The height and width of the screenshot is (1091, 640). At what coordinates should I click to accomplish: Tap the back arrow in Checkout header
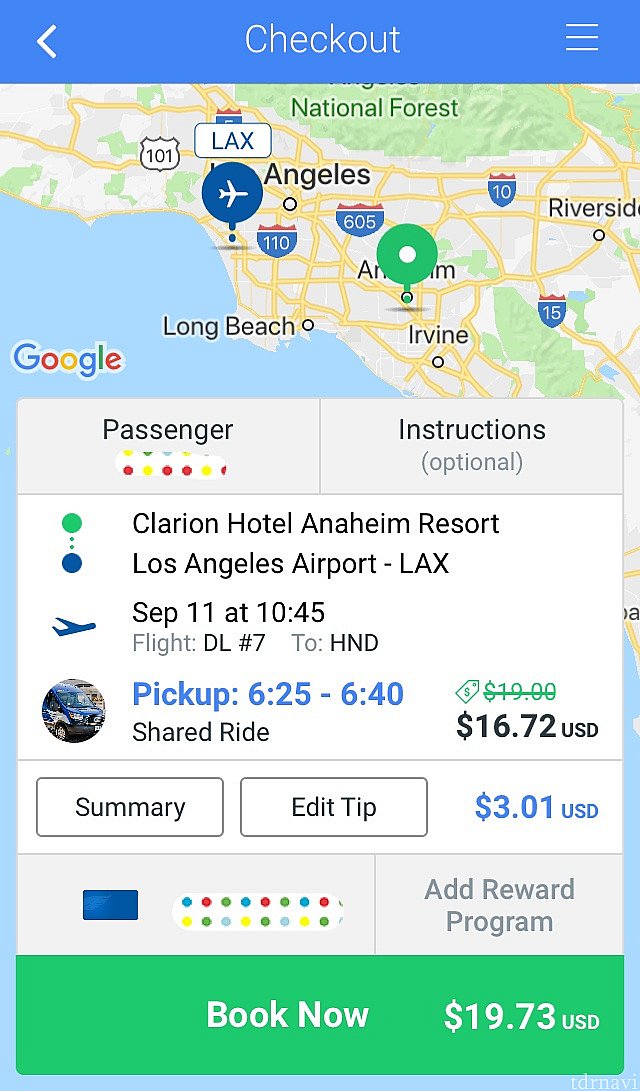47,41
